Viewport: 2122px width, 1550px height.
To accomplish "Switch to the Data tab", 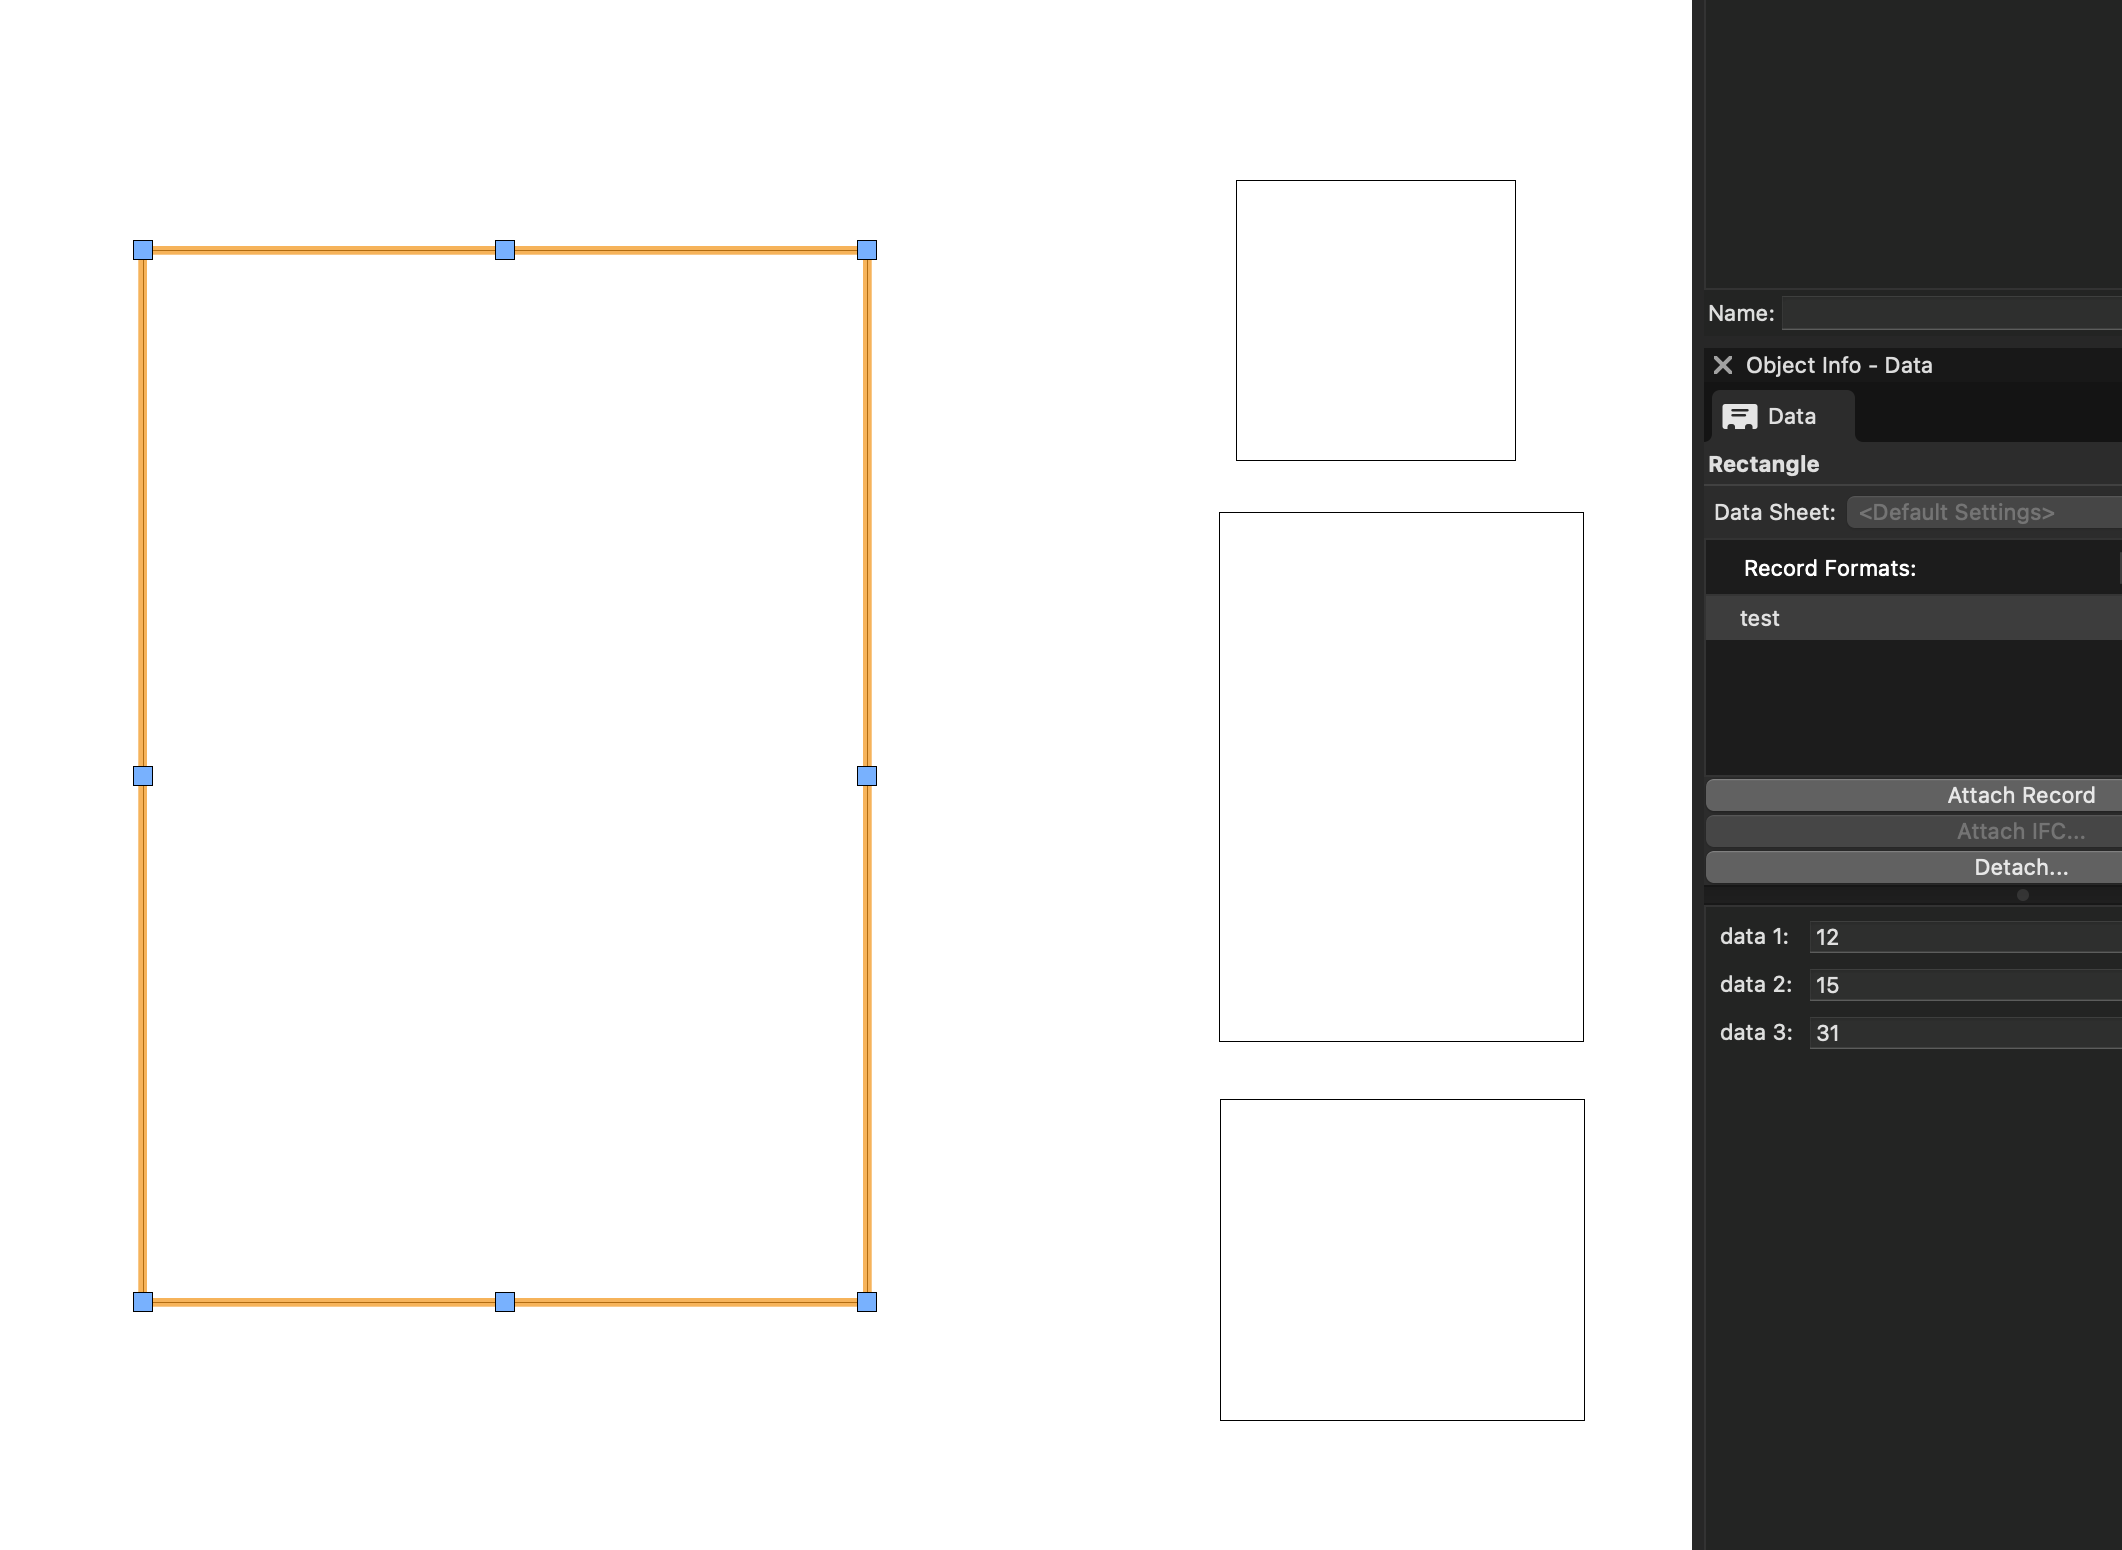I will (x=1790, y=416).
